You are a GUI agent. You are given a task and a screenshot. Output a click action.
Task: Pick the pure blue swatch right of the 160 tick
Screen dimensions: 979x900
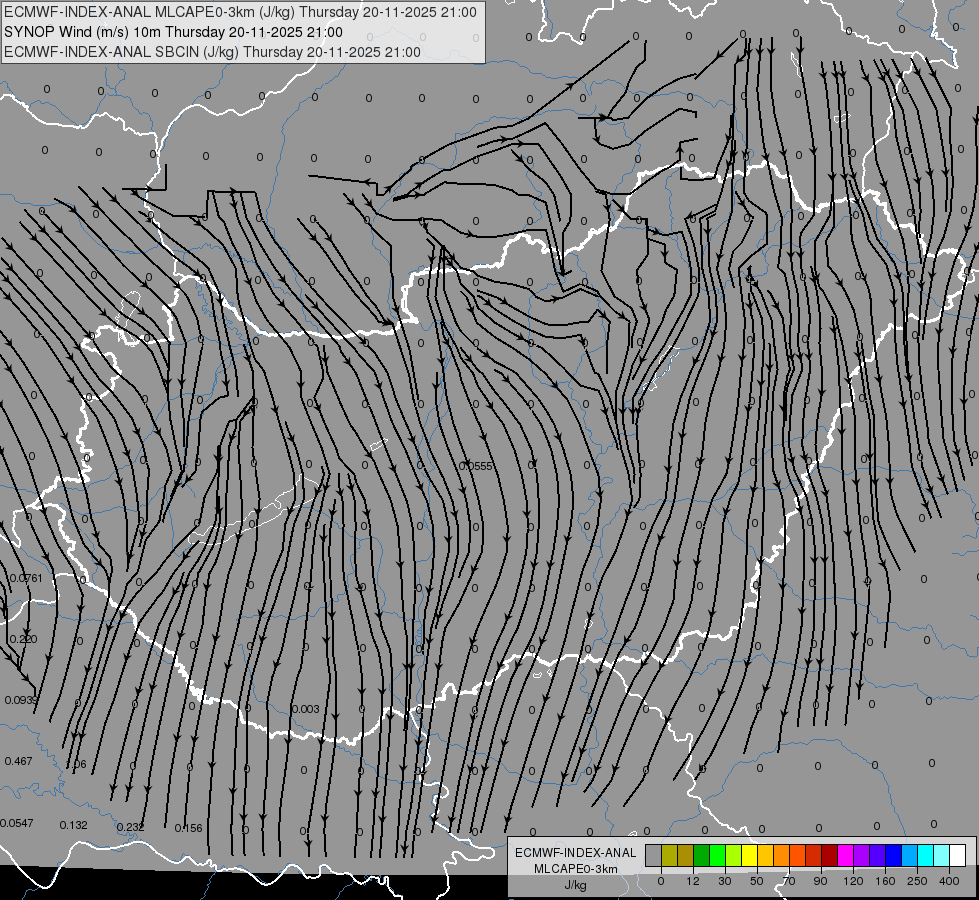click(894, 855)
